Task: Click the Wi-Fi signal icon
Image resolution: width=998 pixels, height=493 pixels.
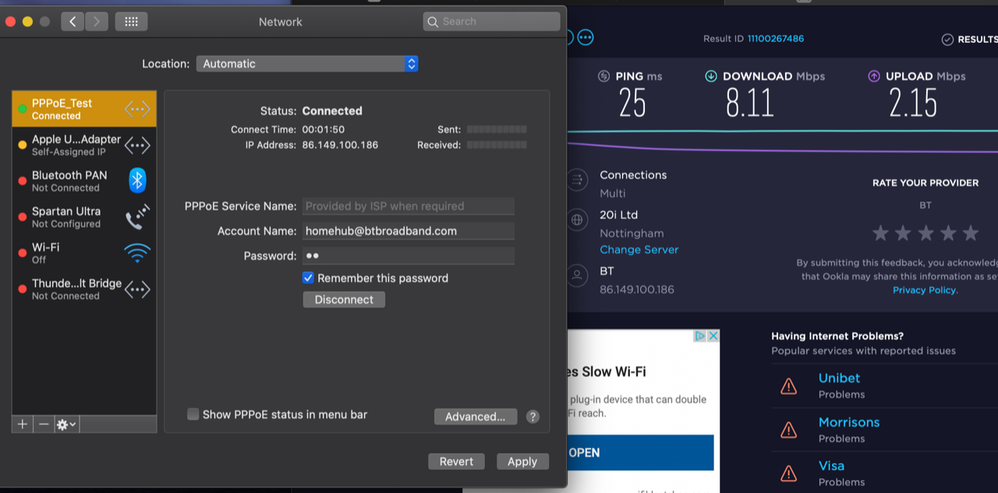Action: (x=137, y=253)
